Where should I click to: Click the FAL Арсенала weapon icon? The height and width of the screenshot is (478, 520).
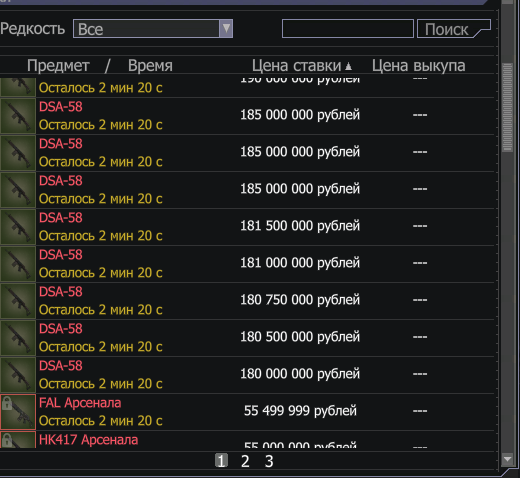pos(18,412)
